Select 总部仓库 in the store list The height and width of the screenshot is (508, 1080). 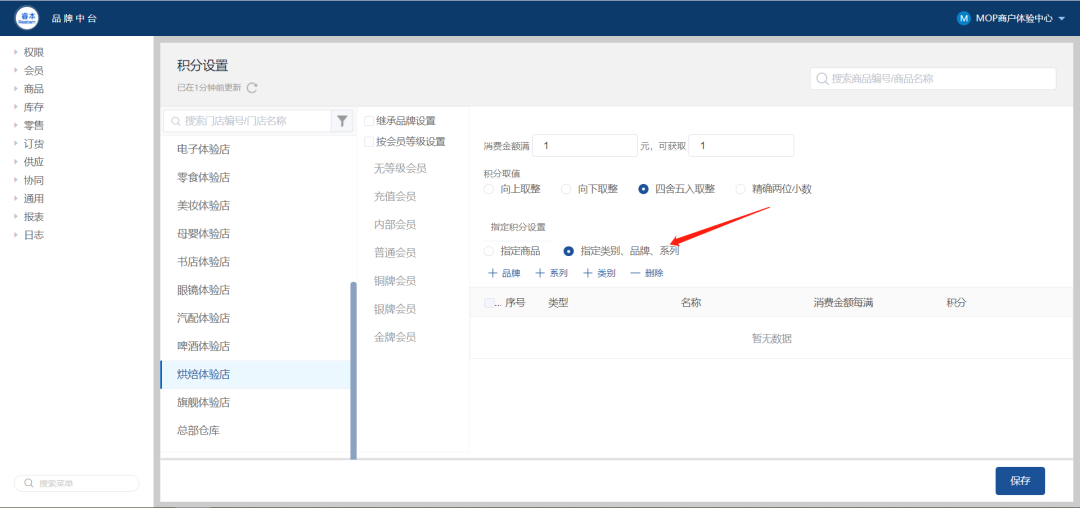click(256, 431)
